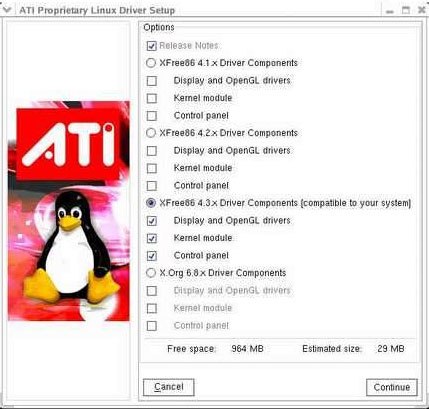Image resolution: width=429 pixels, height=409 pixels.
Task: Toggle the Release Notes checkbox
Action: tap(152, 46)
